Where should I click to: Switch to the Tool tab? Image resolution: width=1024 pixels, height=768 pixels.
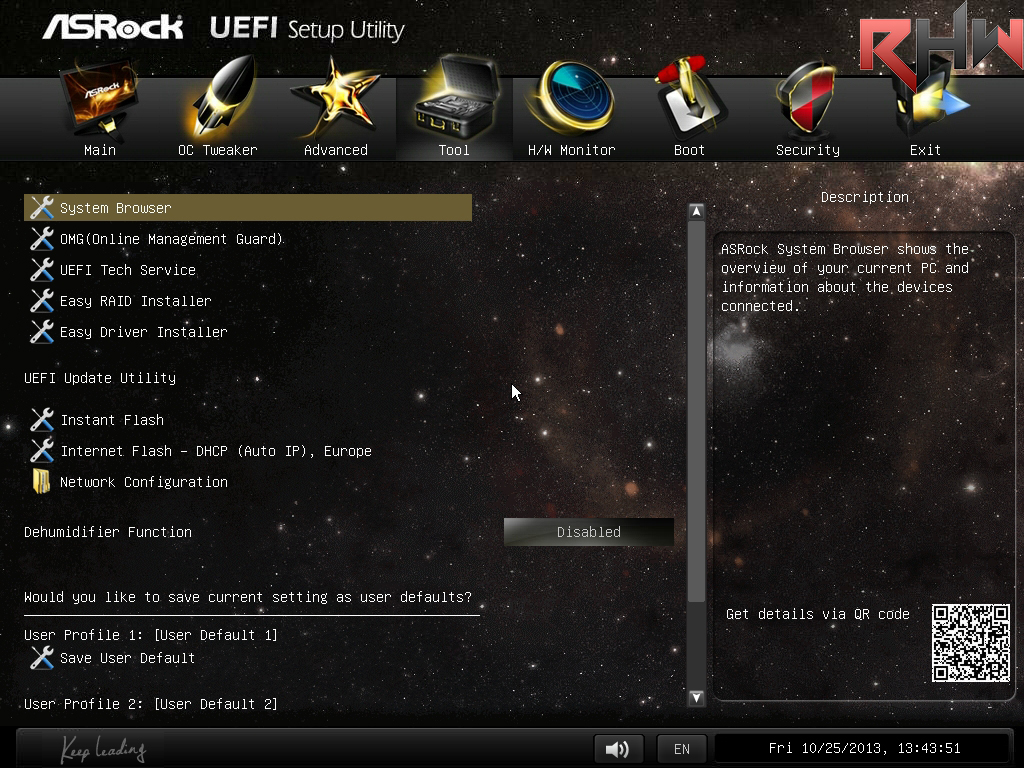453,108
